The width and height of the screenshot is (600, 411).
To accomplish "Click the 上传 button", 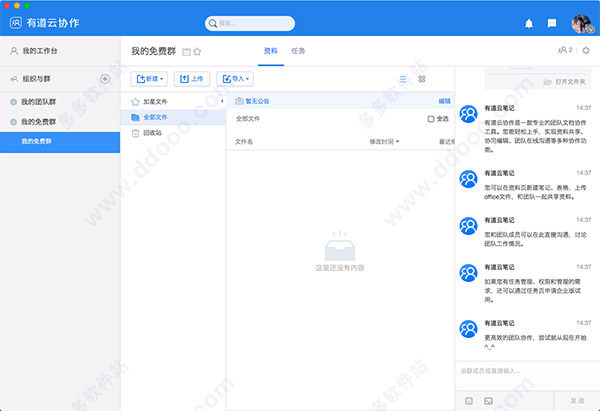I will (192, 79).
